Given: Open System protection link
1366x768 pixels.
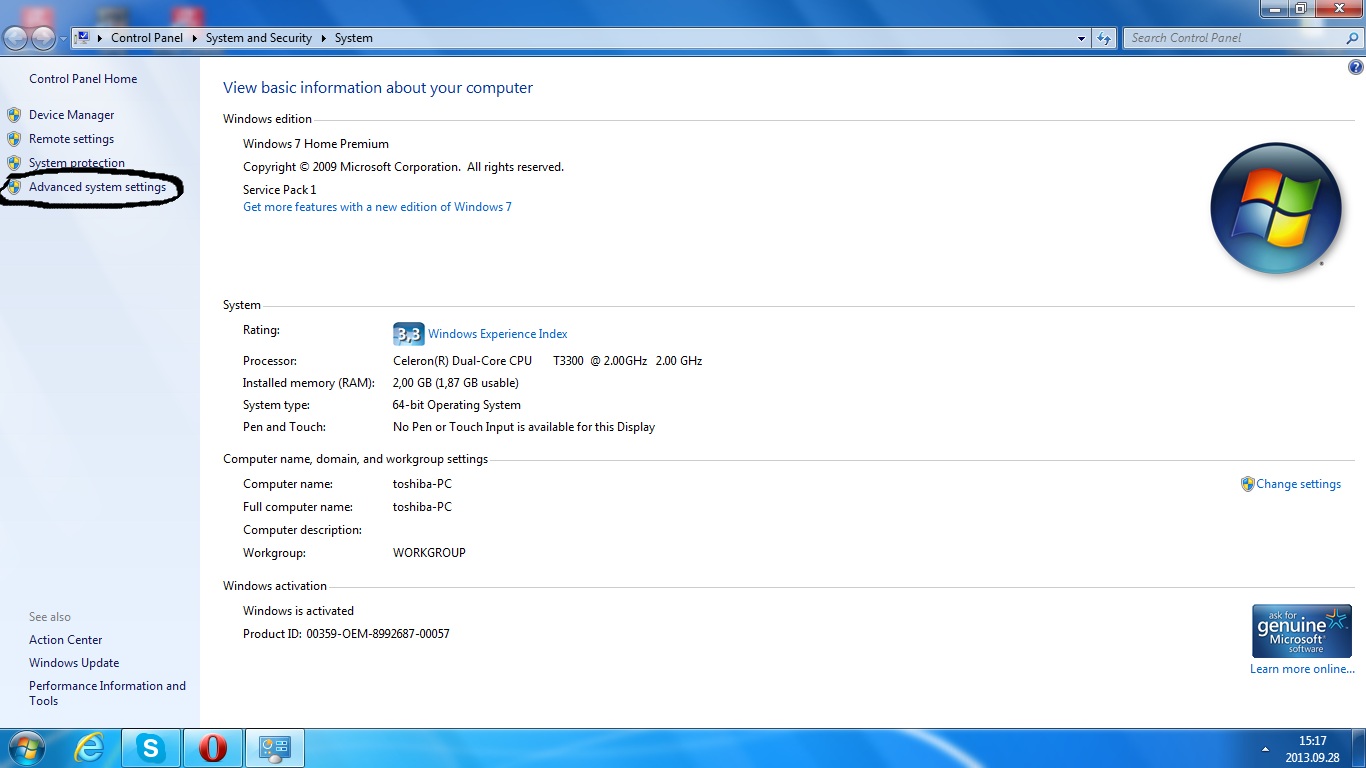Looking at the screenshot, I should [x=77, y=163].
